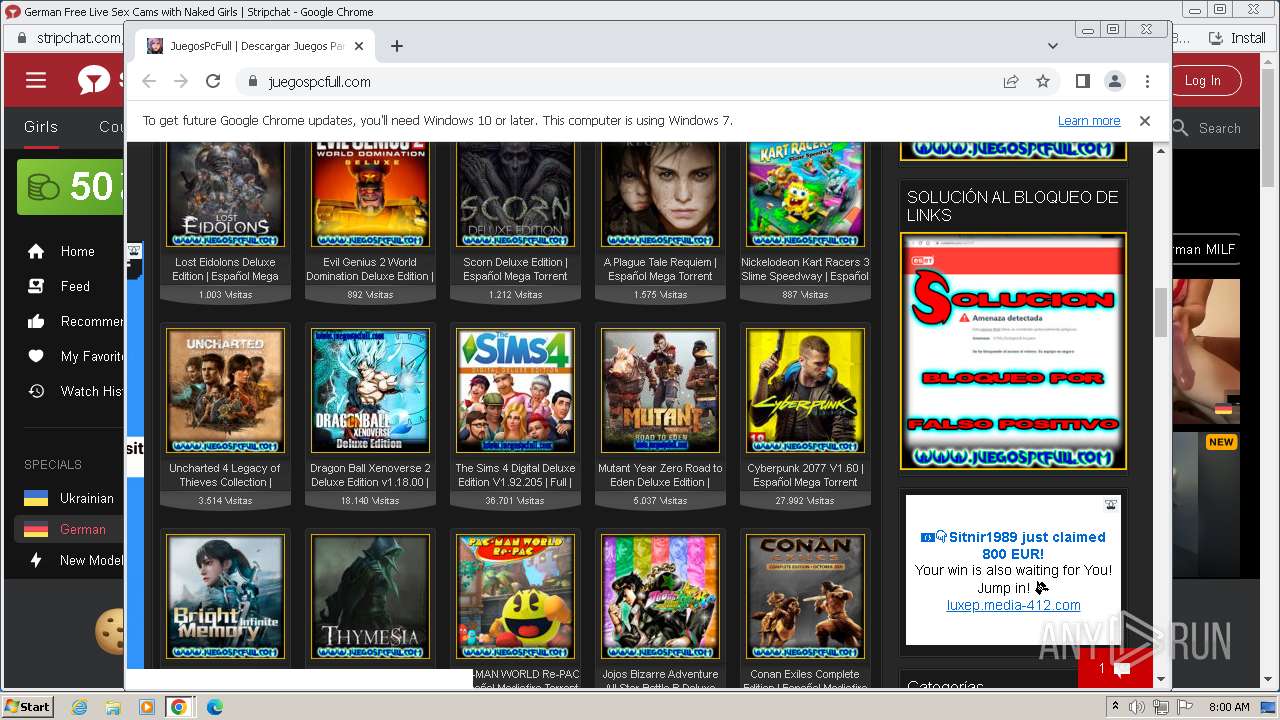Click Search in Stripchat window
The height and width of the screenshot is (720, 1280).
[x=1207, y=128]
